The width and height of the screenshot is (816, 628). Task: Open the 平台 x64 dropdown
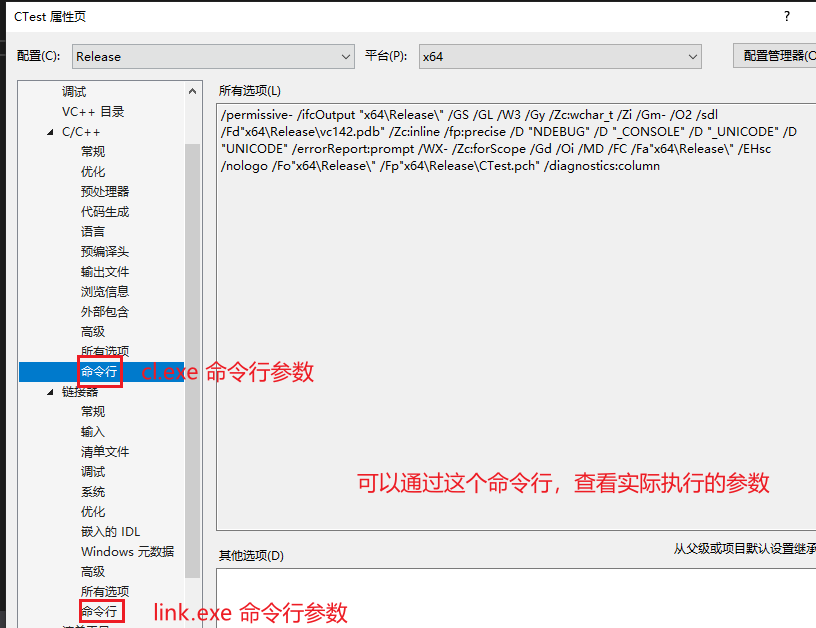click(560, 56)
